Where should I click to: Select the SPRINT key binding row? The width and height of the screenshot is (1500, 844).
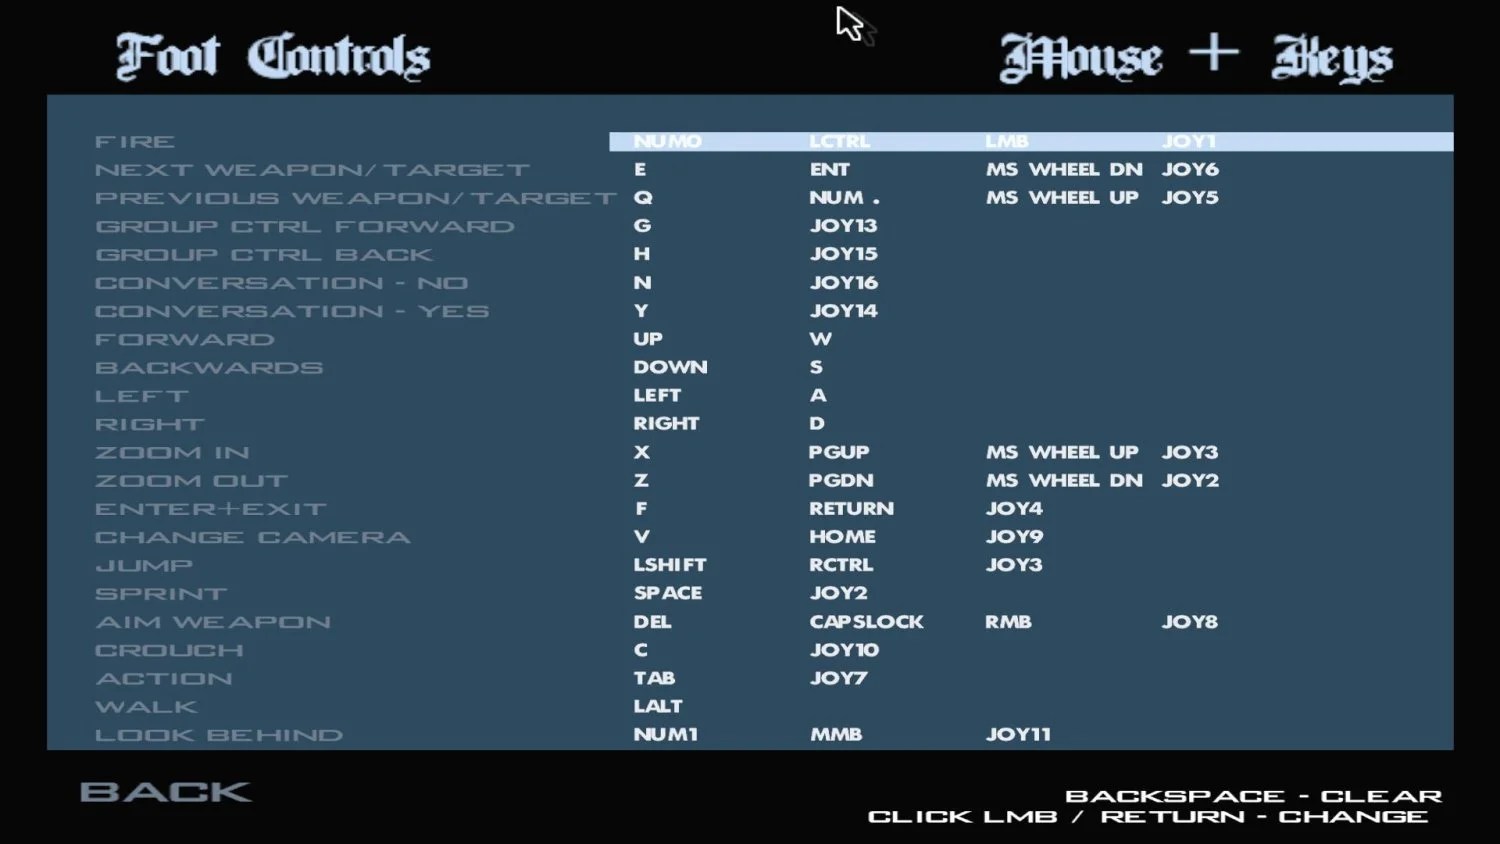[x=750, y=594]
